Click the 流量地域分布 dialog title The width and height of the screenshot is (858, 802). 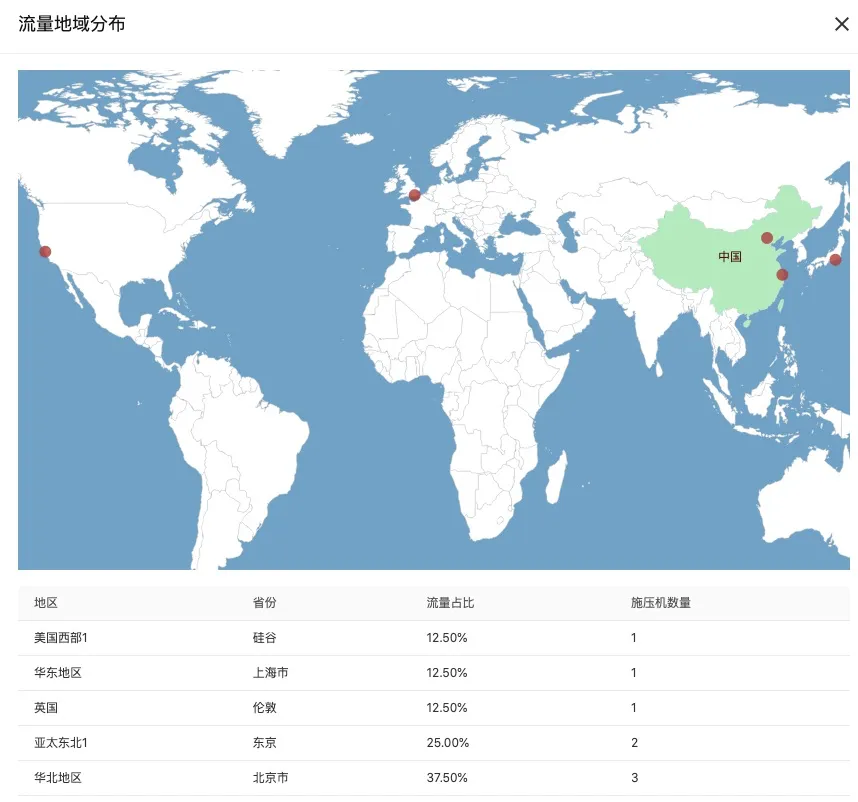[x=72, y=24]
